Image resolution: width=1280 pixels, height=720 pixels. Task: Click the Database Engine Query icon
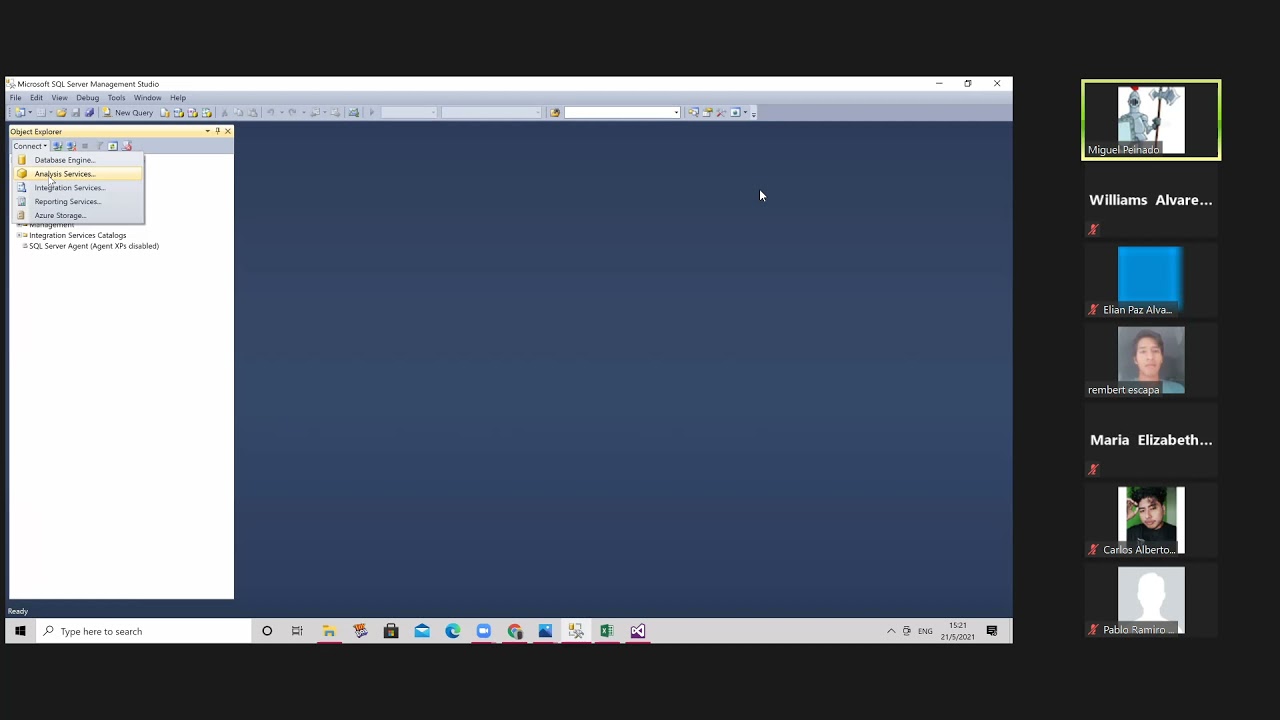point(165,113)
